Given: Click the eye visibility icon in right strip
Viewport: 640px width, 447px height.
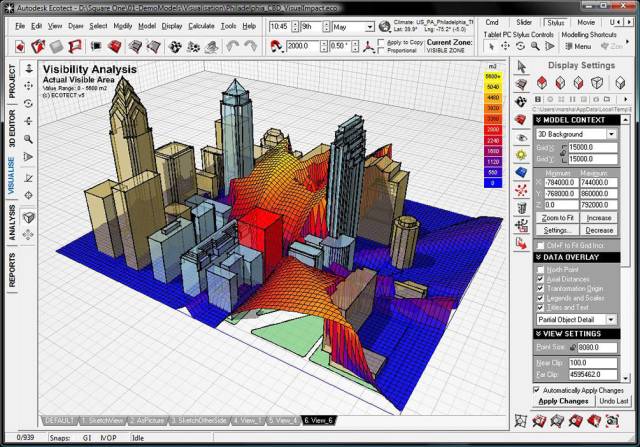Looking at the screenshot, I should pyautogui.click(x=521, y=138).
